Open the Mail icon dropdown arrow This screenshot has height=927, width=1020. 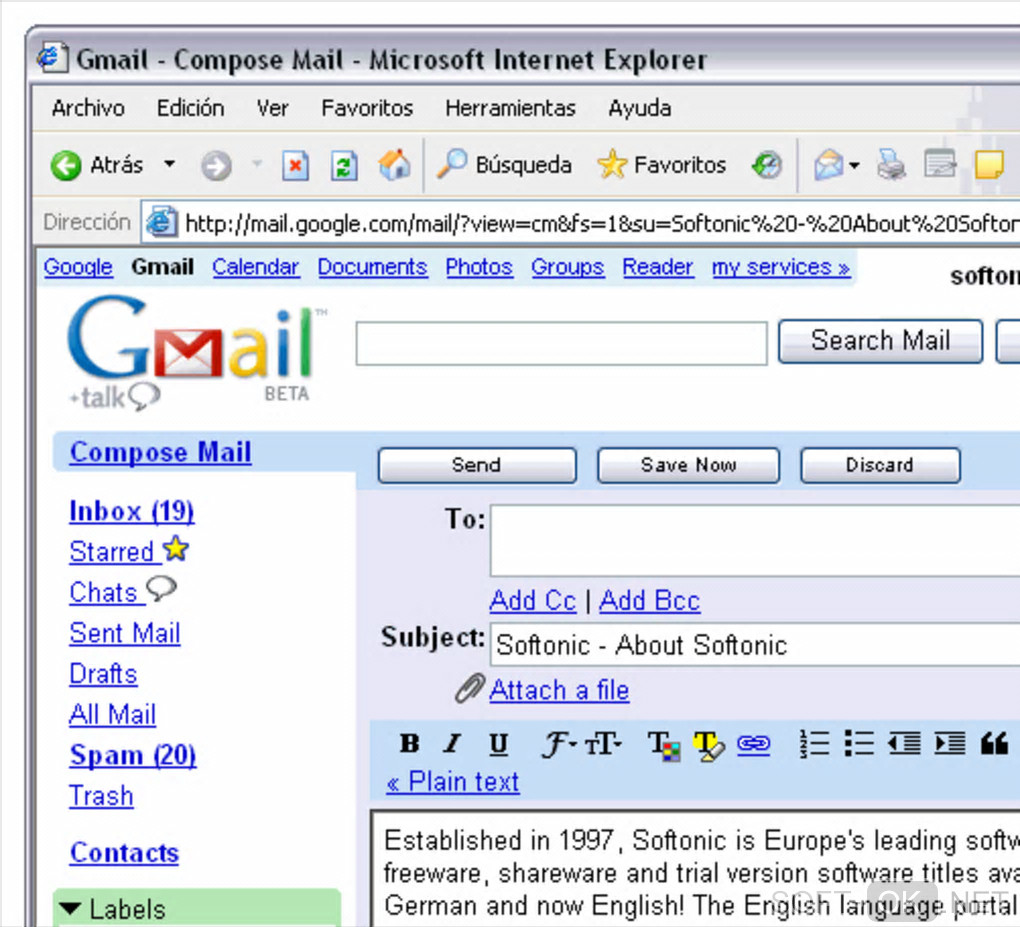[x=854, y=165]
